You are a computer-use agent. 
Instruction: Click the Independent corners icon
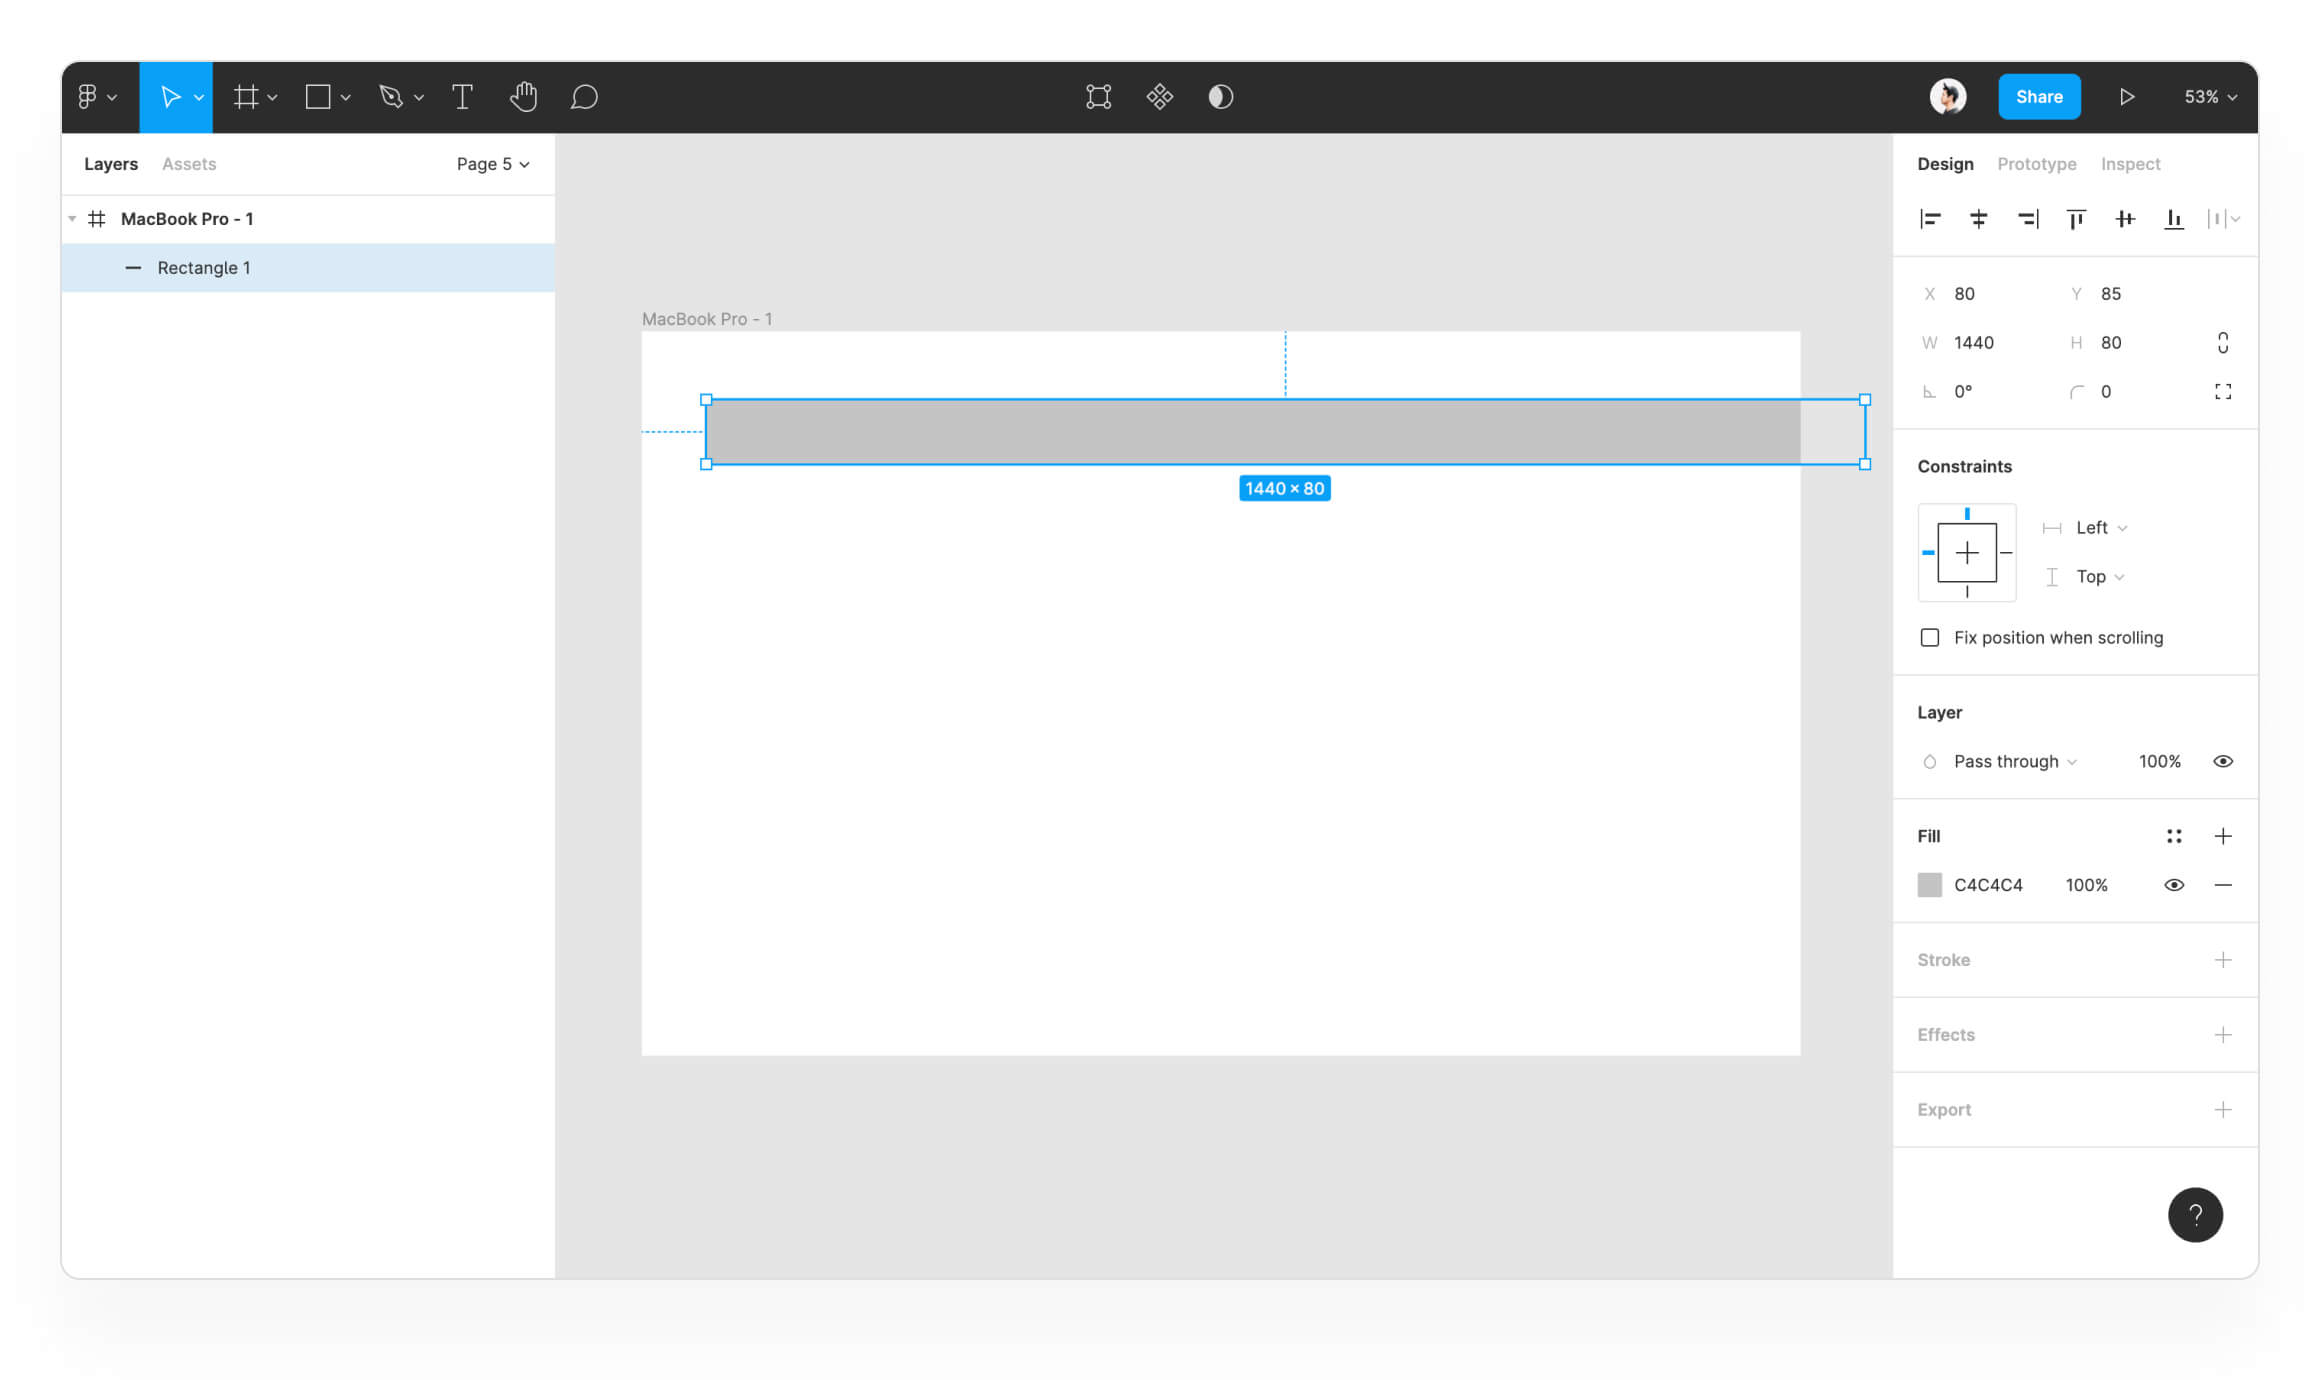click(2222, 392)
